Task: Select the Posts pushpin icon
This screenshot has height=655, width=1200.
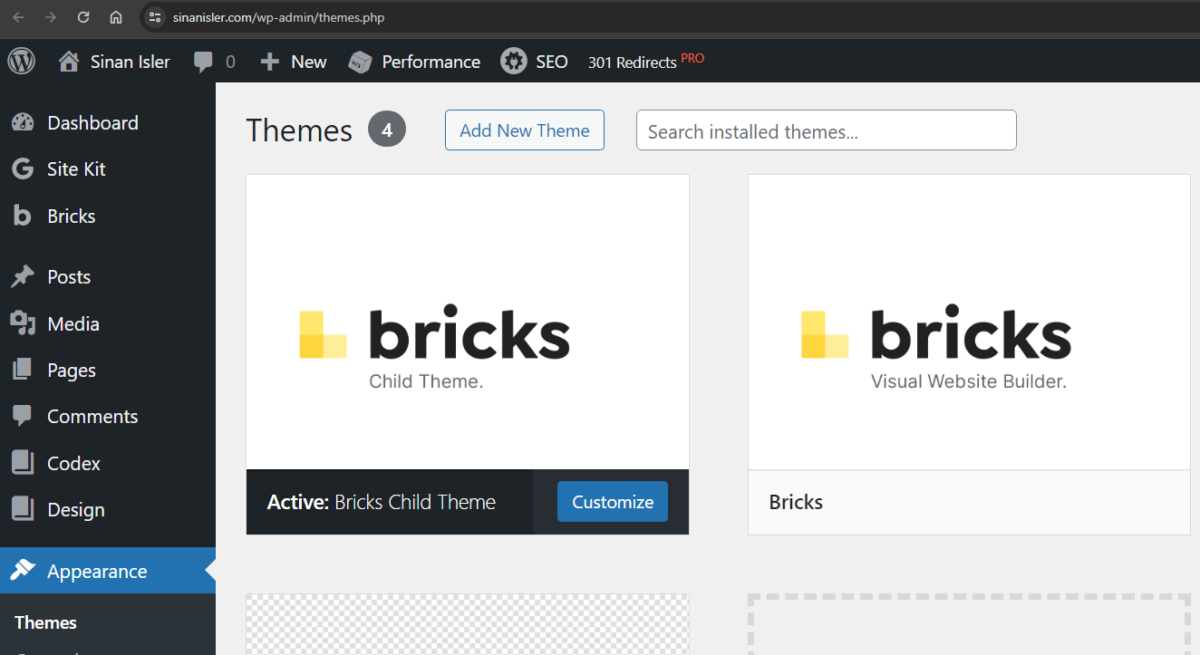Action: click(x=21, y=276)
